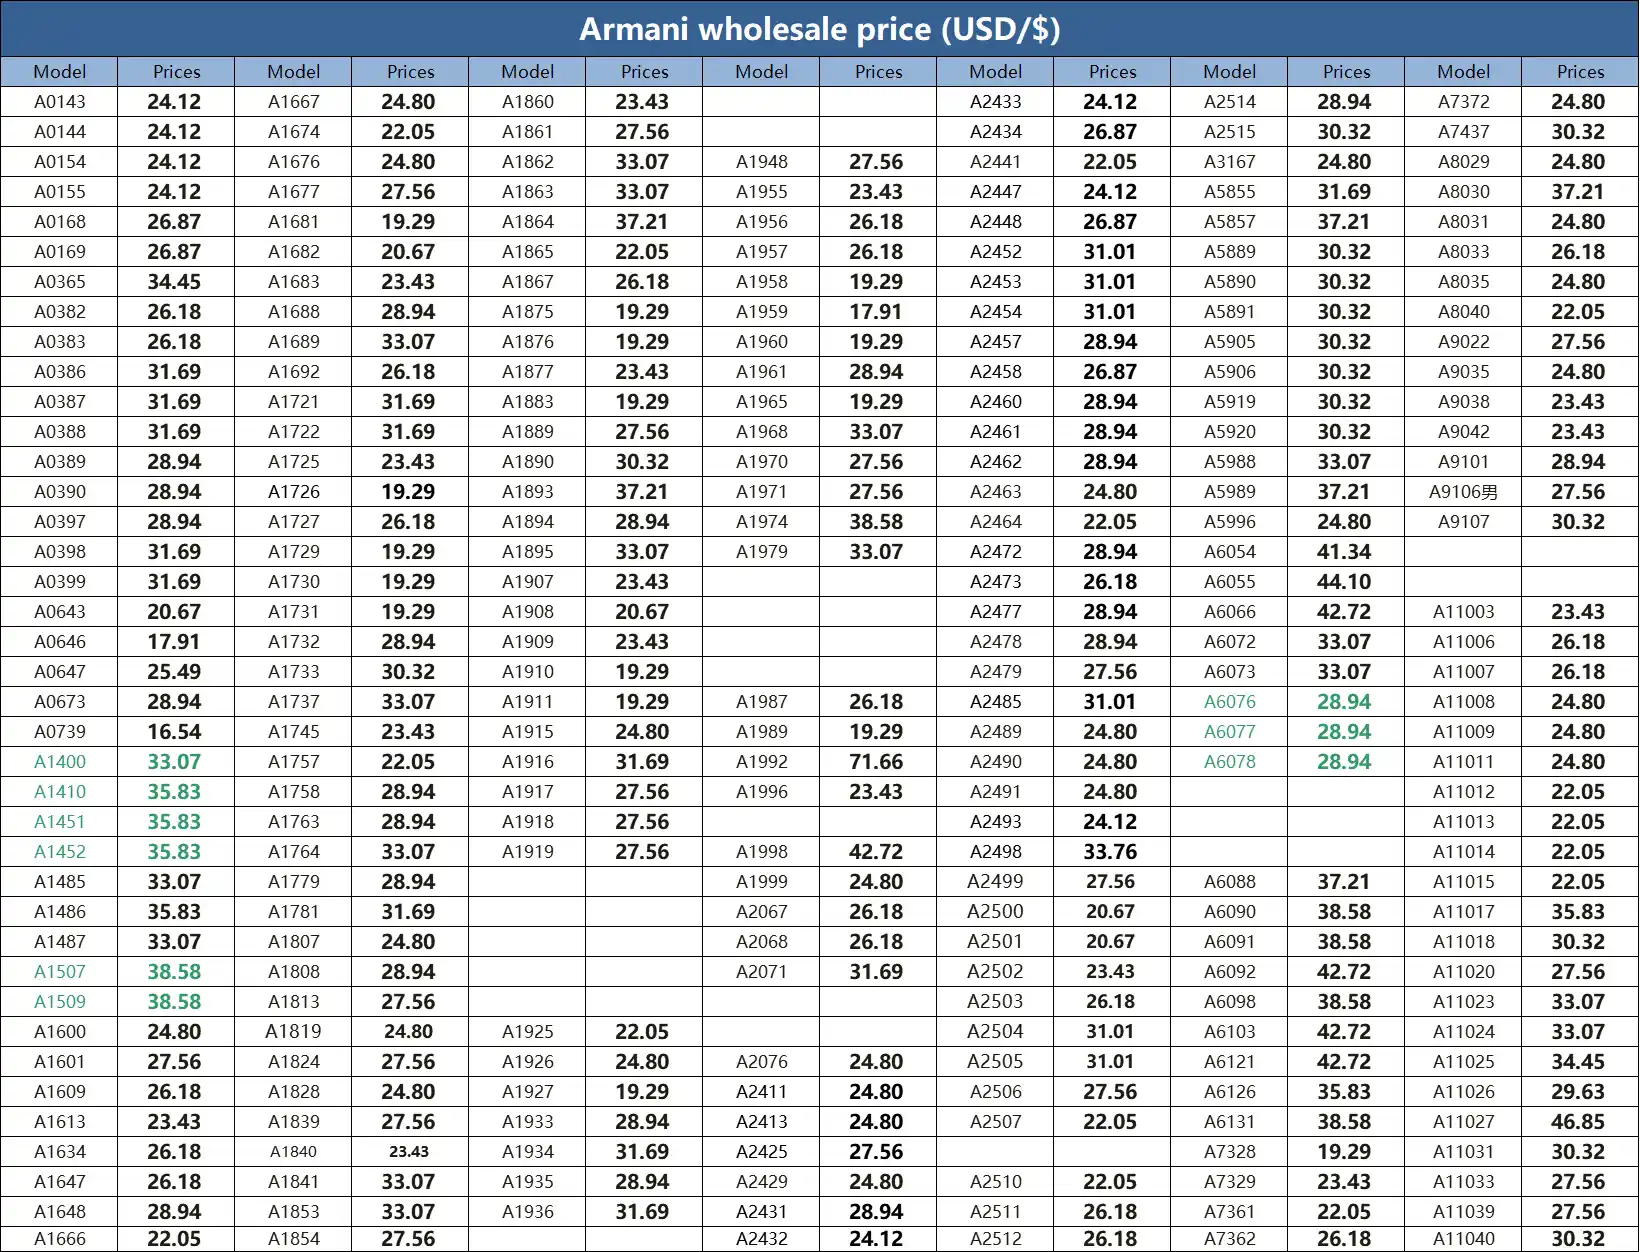The width and height of the screenshot is (1640, 1252).
Task: Click model cell A1860
Action: coord(528,102)
